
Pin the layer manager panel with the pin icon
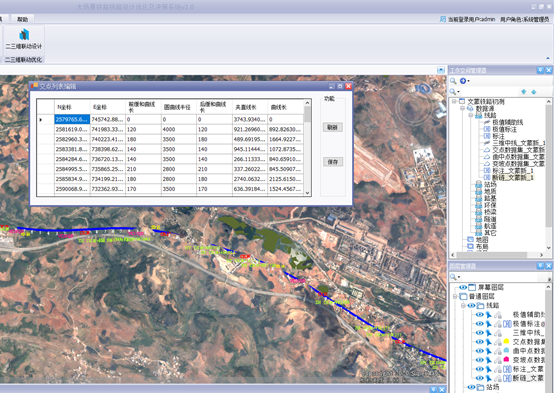point(541,265)
